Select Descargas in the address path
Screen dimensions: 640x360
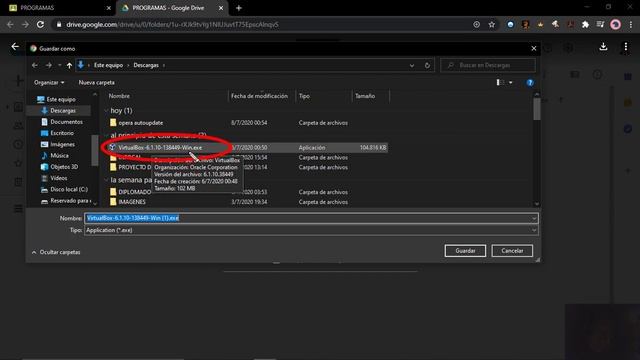tap(146, 65)
